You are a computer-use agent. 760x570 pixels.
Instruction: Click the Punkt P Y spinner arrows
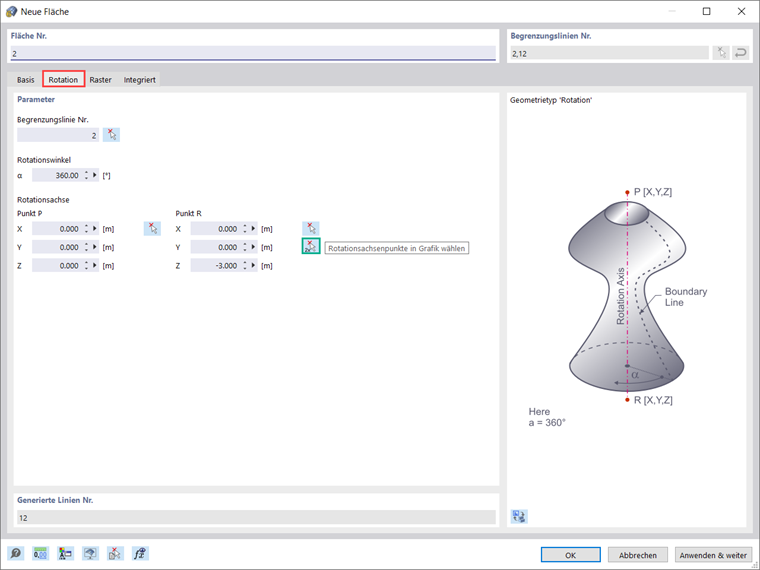coord(86,247)
